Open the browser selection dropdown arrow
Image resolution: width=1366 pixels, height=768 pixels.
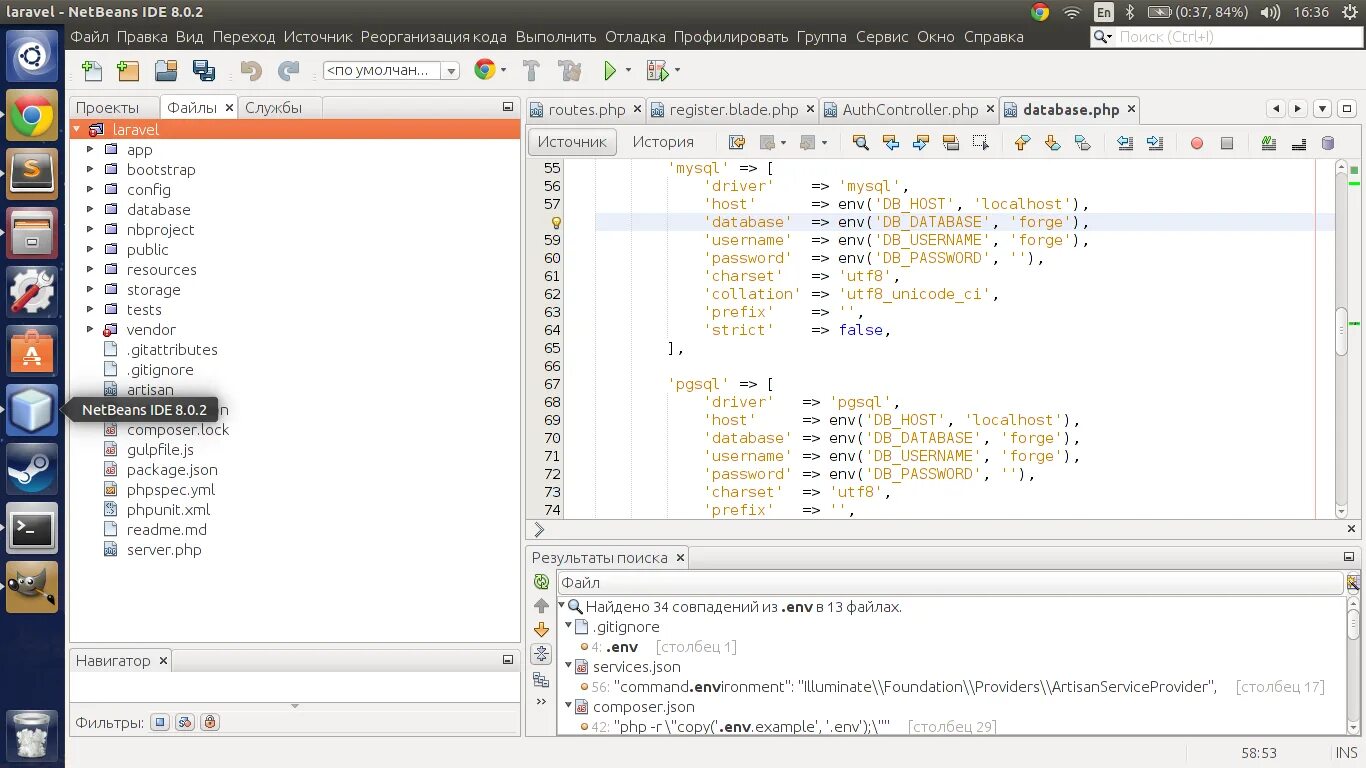click(503, 70)
